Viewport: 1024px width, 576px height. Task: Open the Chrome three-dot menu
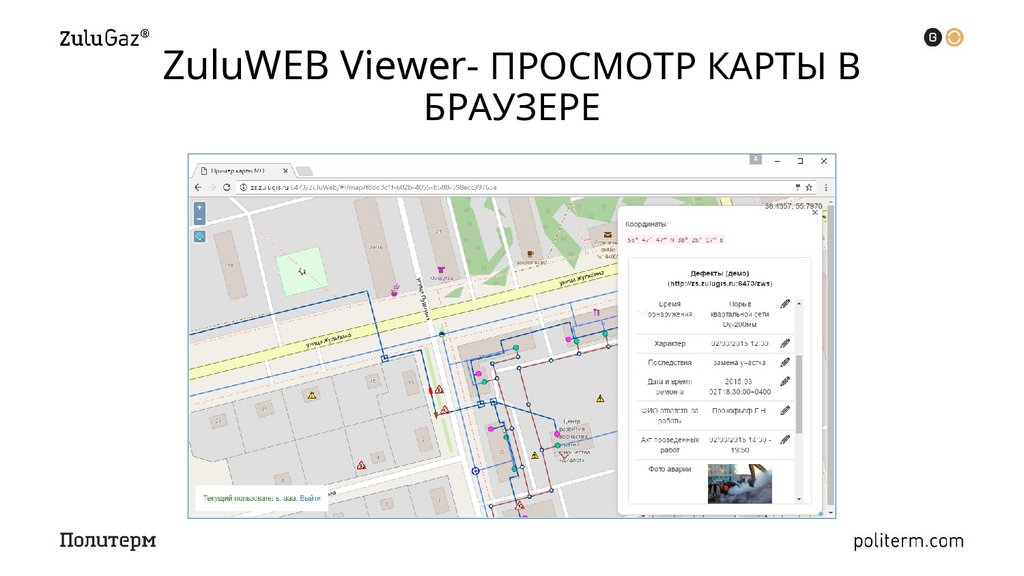(x=824, y=187)
